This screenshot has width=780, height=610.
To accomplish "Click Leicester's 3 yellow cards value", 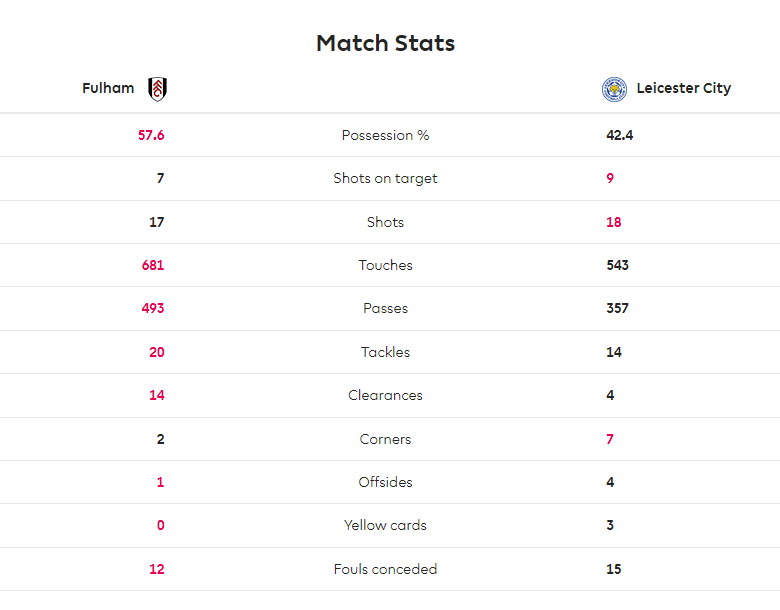I will (610, 525).
